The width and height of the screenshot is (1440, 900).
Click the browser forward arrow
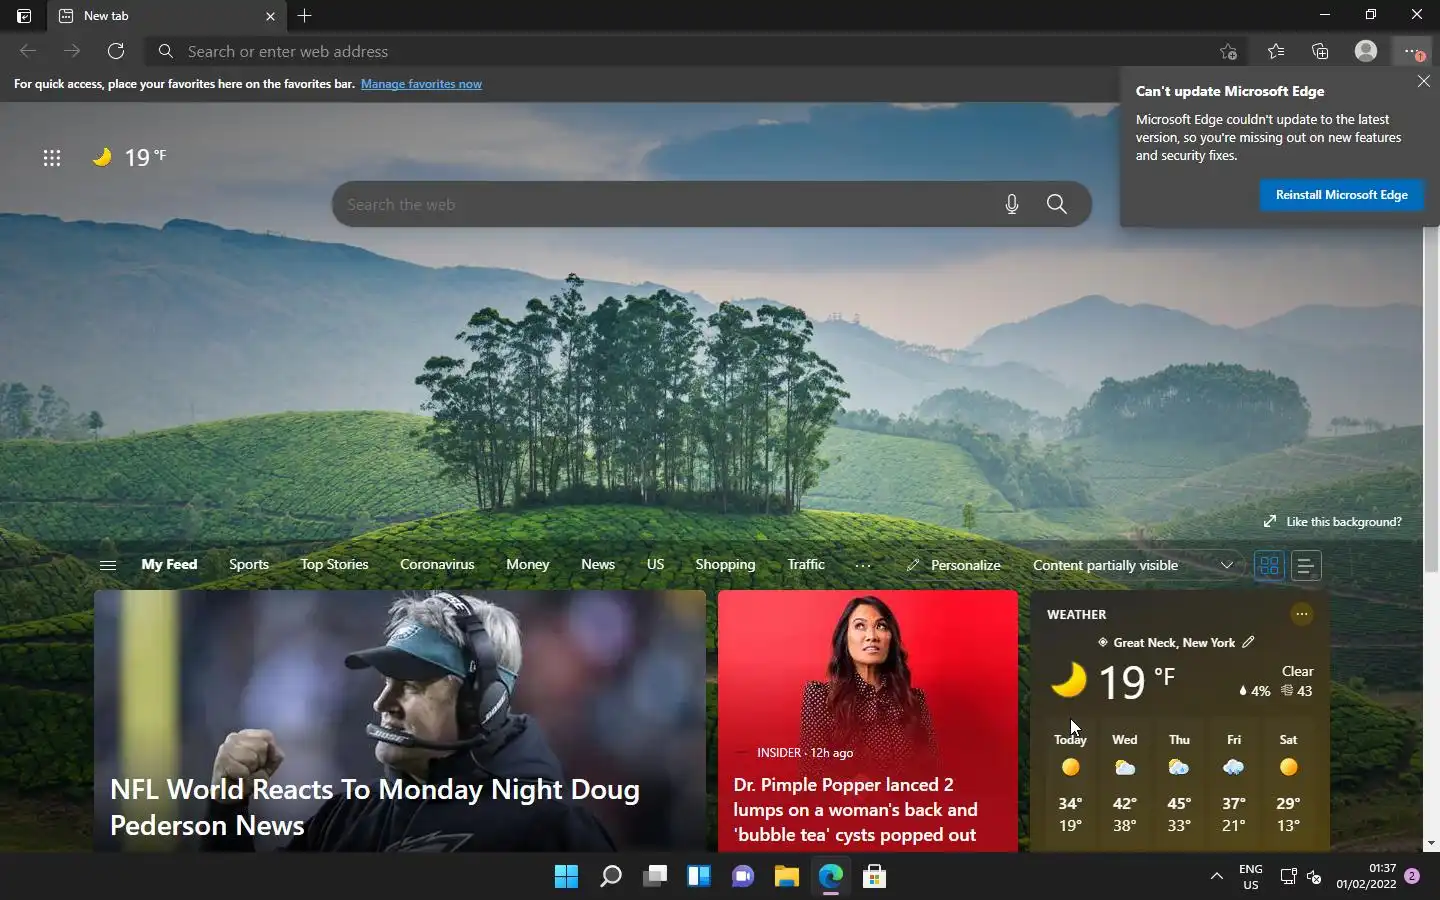click(x=72, y=51)
